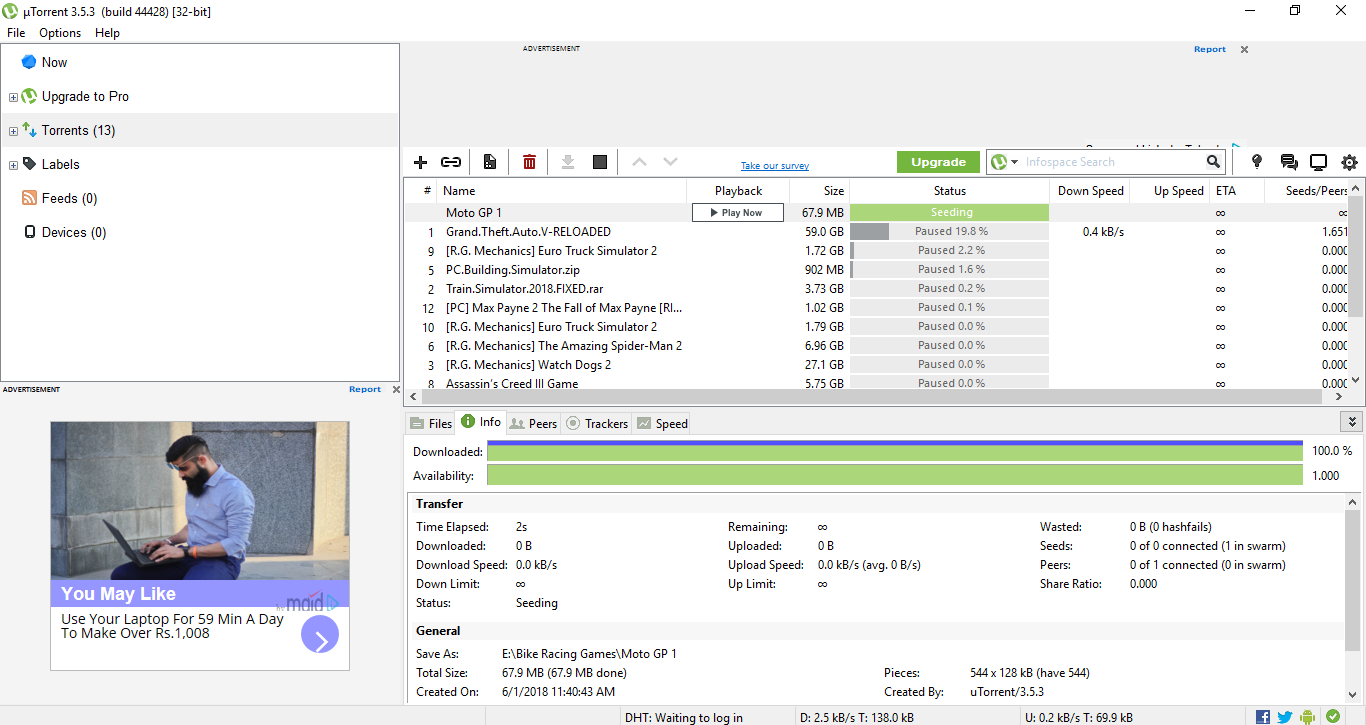Select Watch Dogs 2 torrent row
1366x725 pixels.
876,364
